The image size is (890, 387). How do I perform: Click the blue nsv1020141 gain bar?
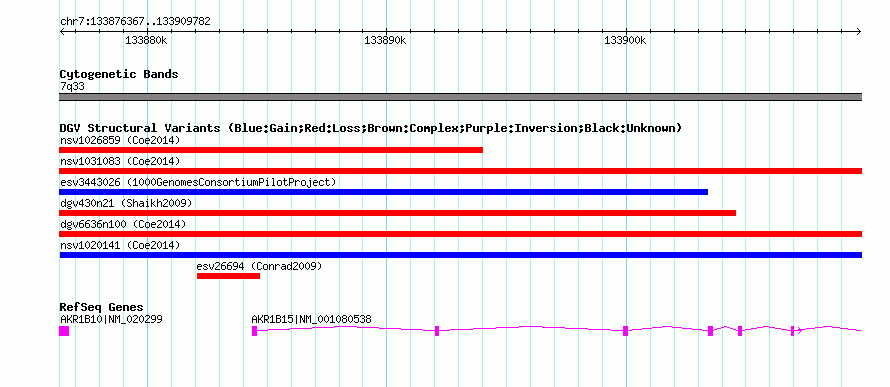(460, 255)
